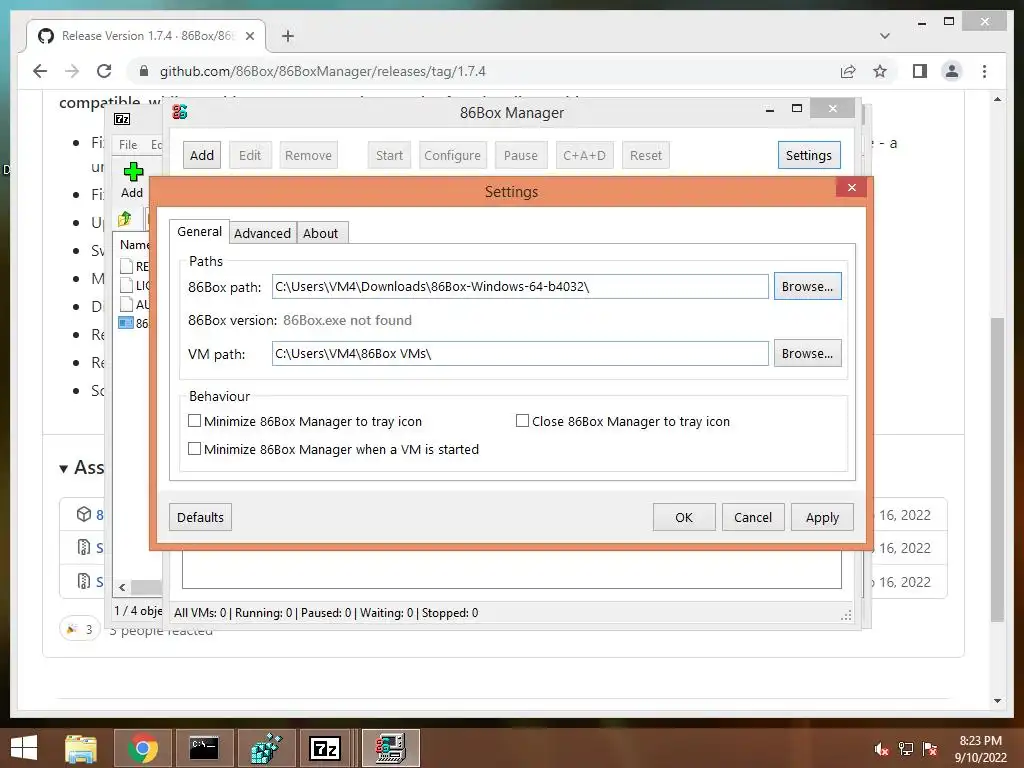Click the 86Box path input field

coord(520,287)
